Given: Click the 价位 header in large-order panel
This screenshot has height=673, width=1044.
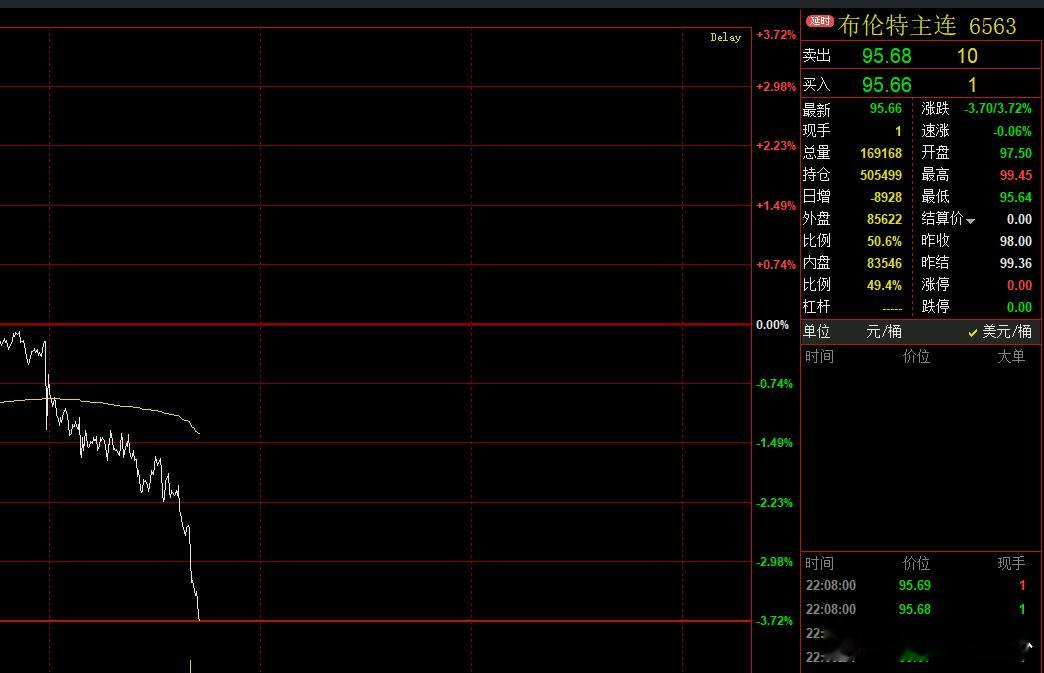Looking at the screenshot, I should [916, 357].
